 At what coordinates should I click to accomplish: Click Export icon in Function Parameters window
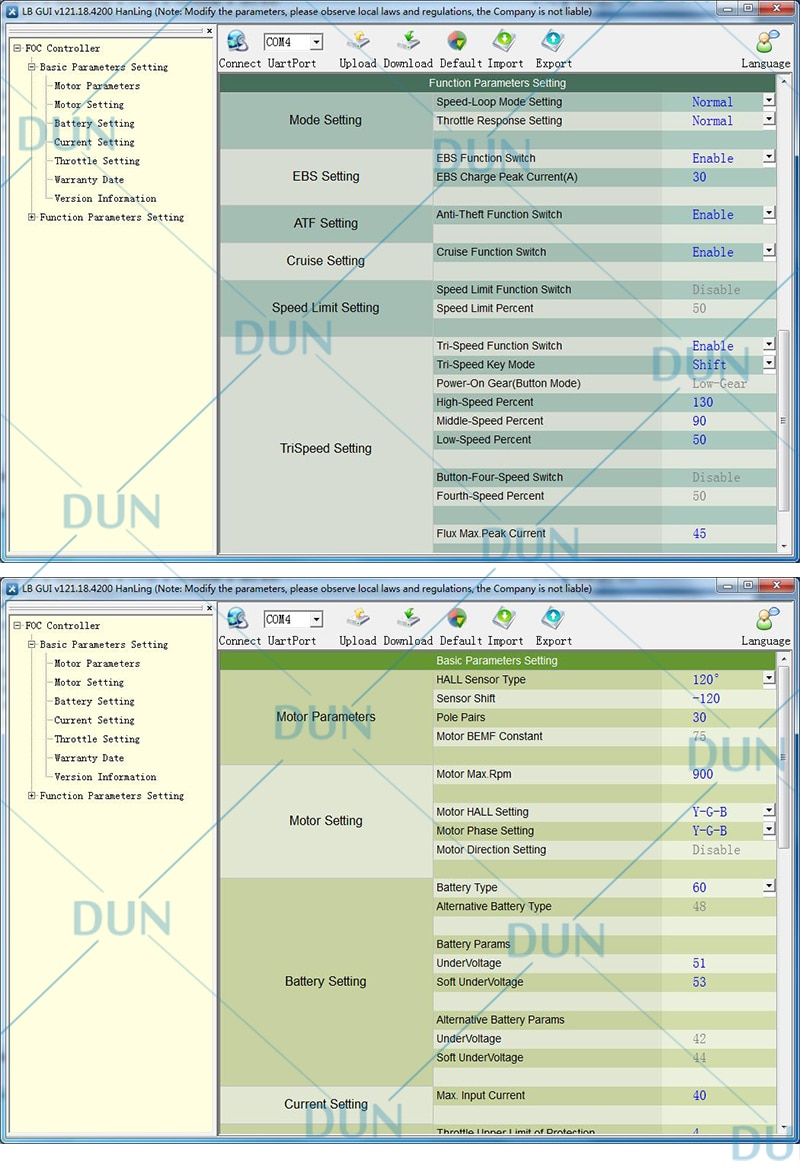[x=553, y=42]
